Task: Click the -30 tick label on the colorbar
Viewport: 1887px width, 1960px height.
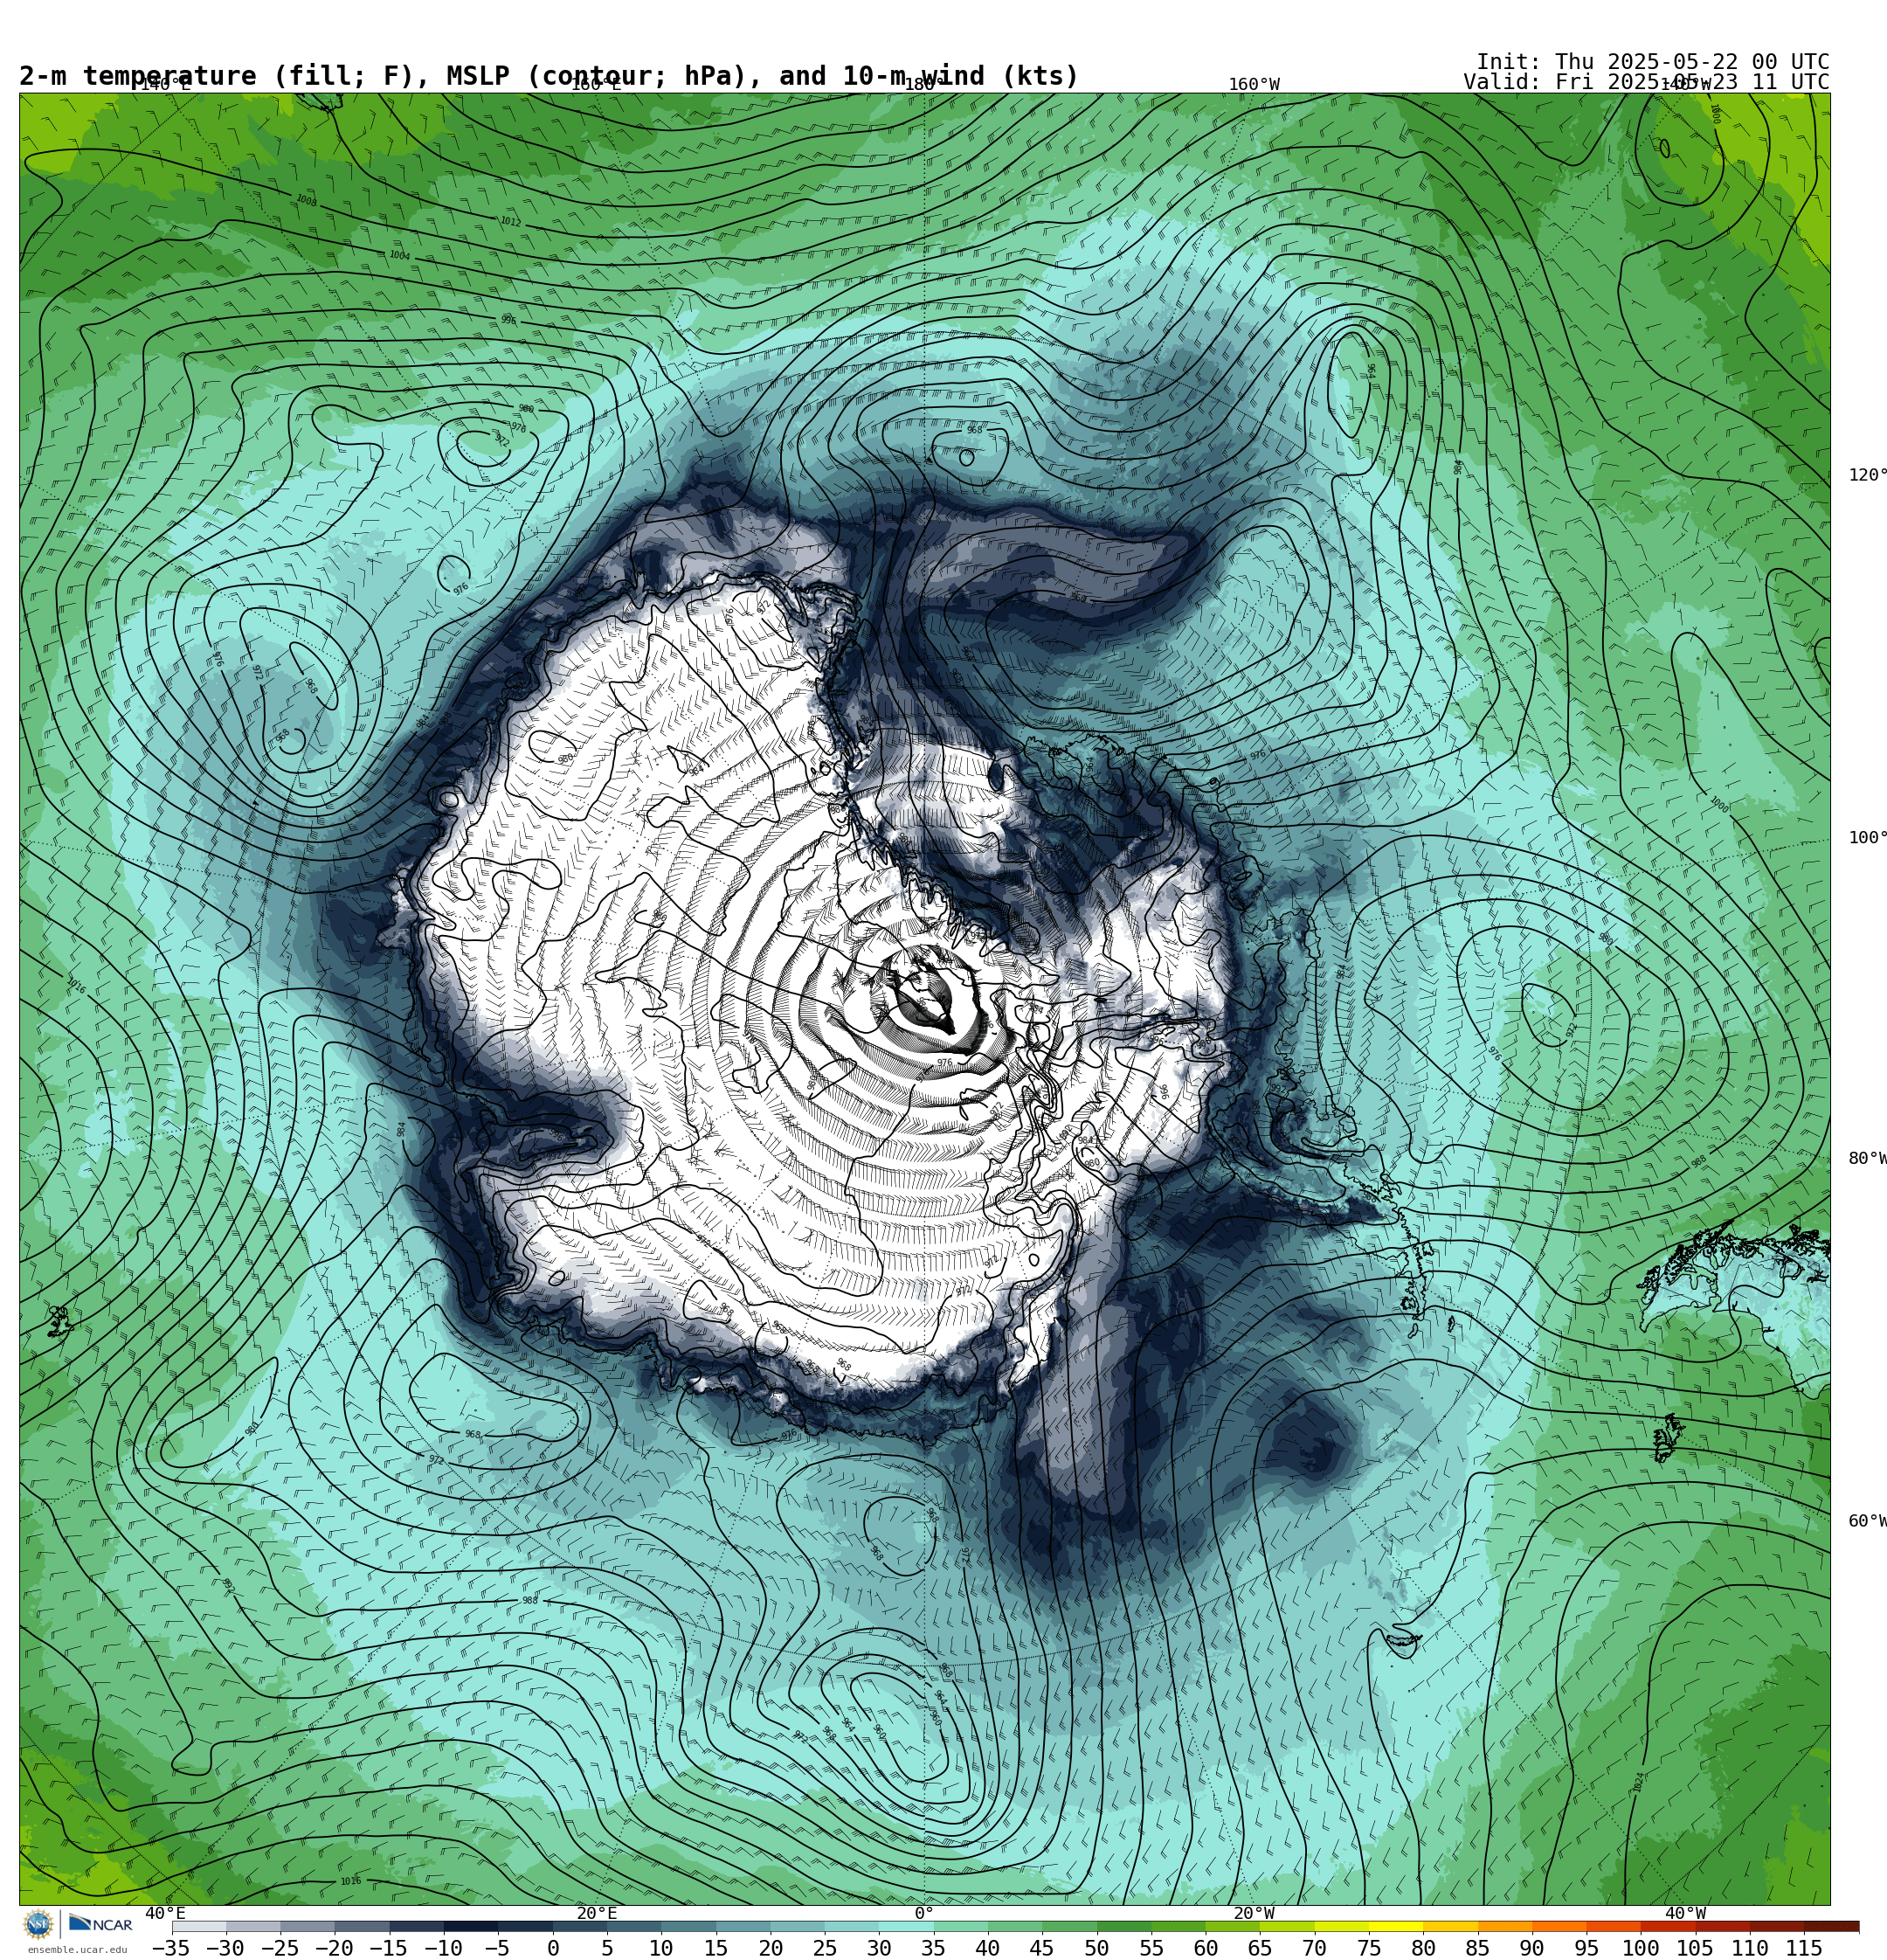Action: coord(225,1948)
